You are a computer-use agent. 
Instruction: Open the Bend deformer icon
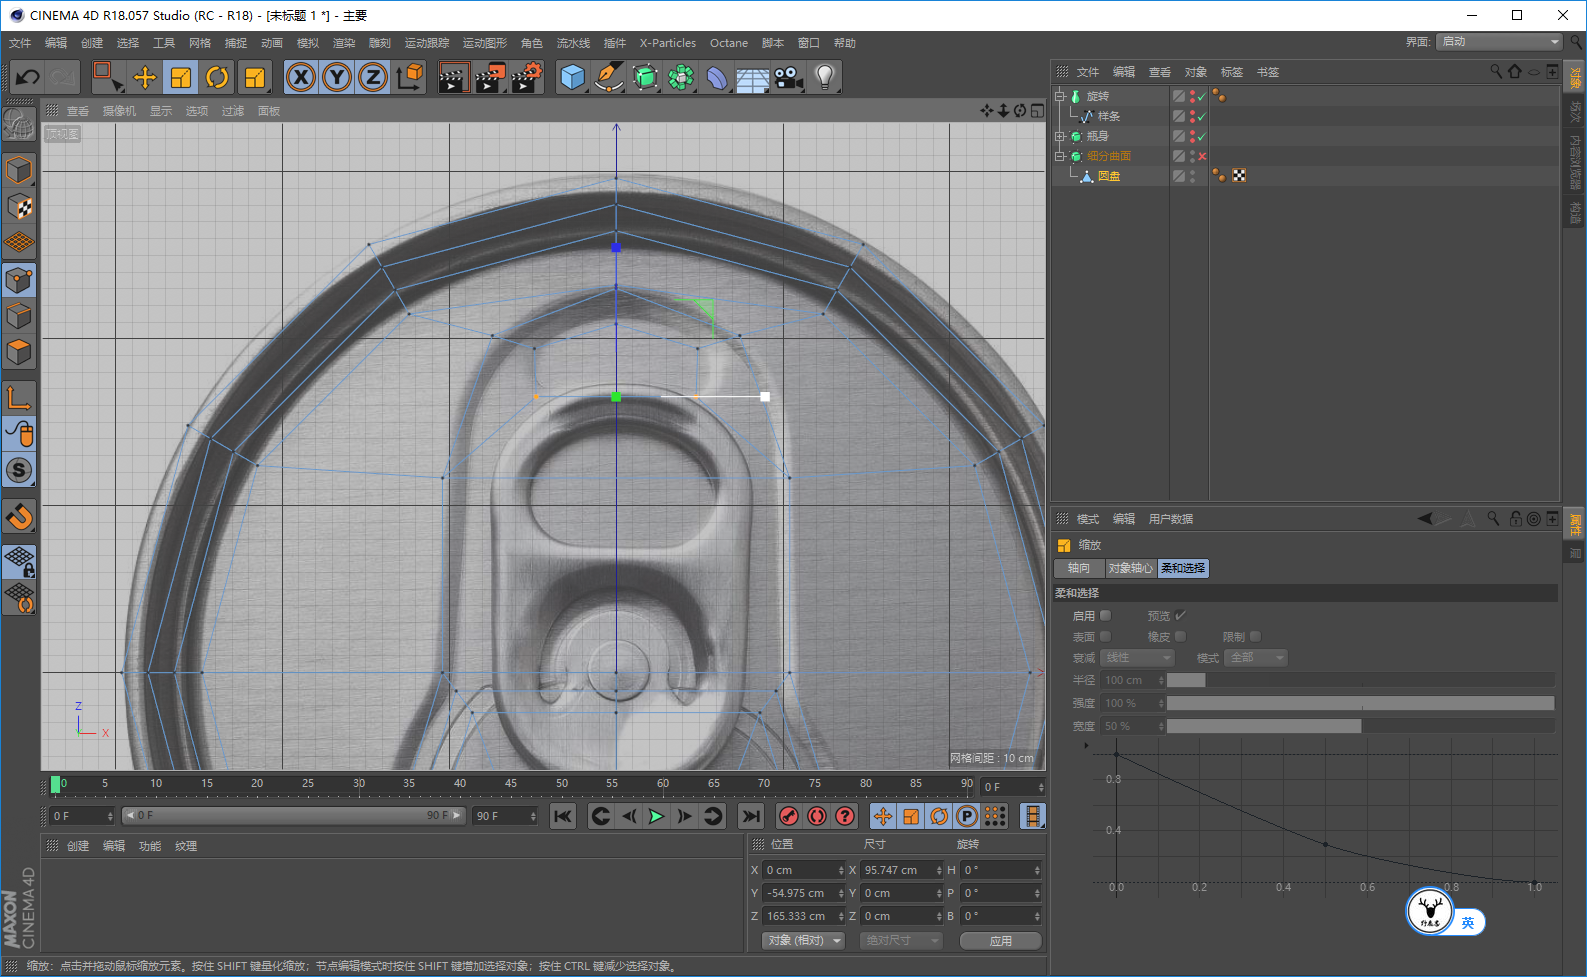click(x=717, y=77)
